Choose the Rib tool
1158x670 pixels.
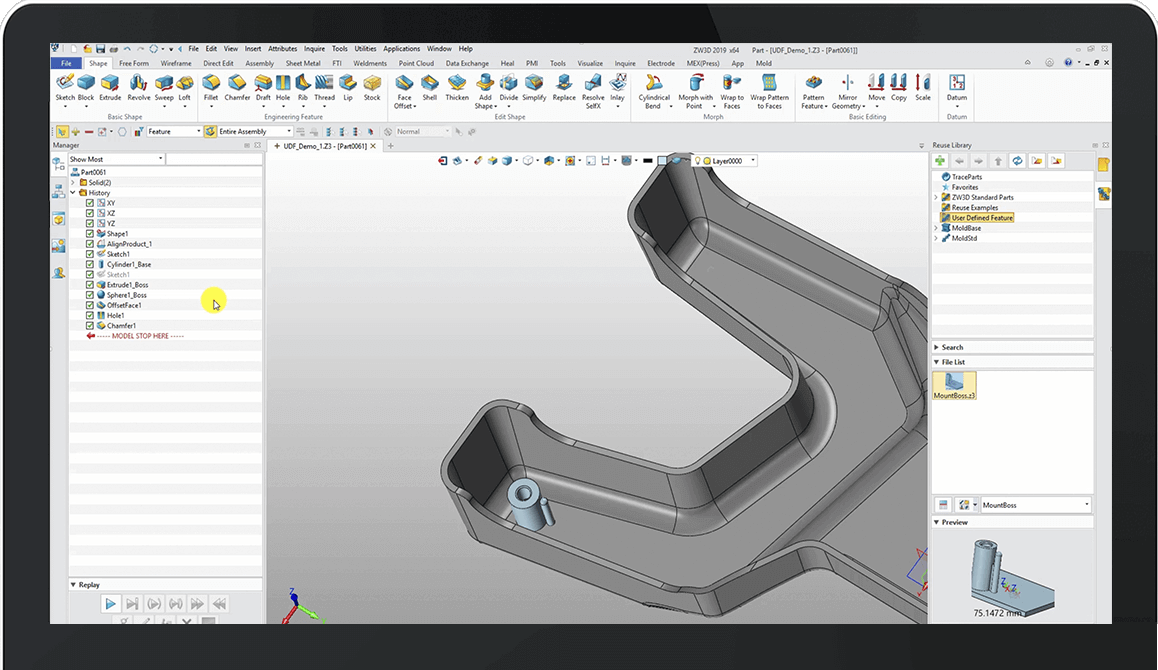303,88
